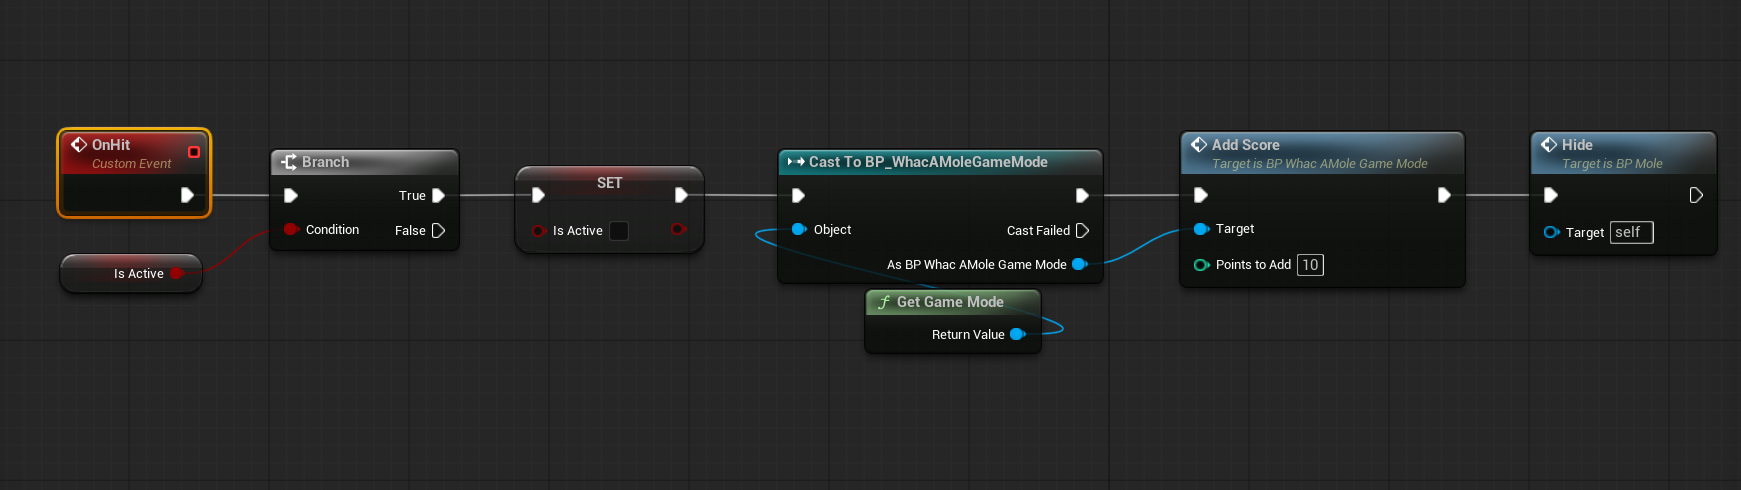Image resolution: width=1741 pixels, height=490 pixels.
Task: Select the OnHit Custom Event node title
Action: tap(110, 145)
